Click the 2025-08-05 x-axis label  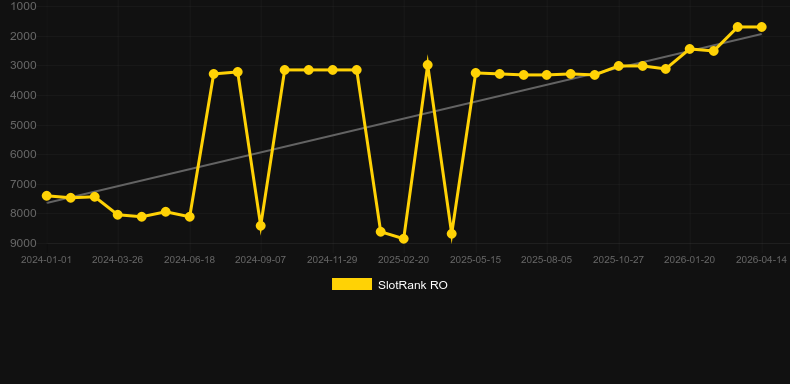click(x=547, y=260)
